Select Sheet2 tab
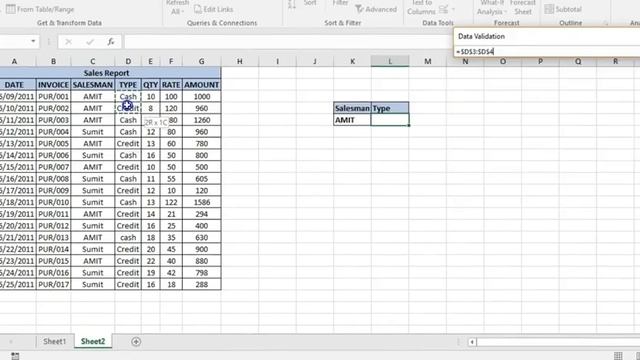This screenshot has height=360, width=640. point(93,341)
